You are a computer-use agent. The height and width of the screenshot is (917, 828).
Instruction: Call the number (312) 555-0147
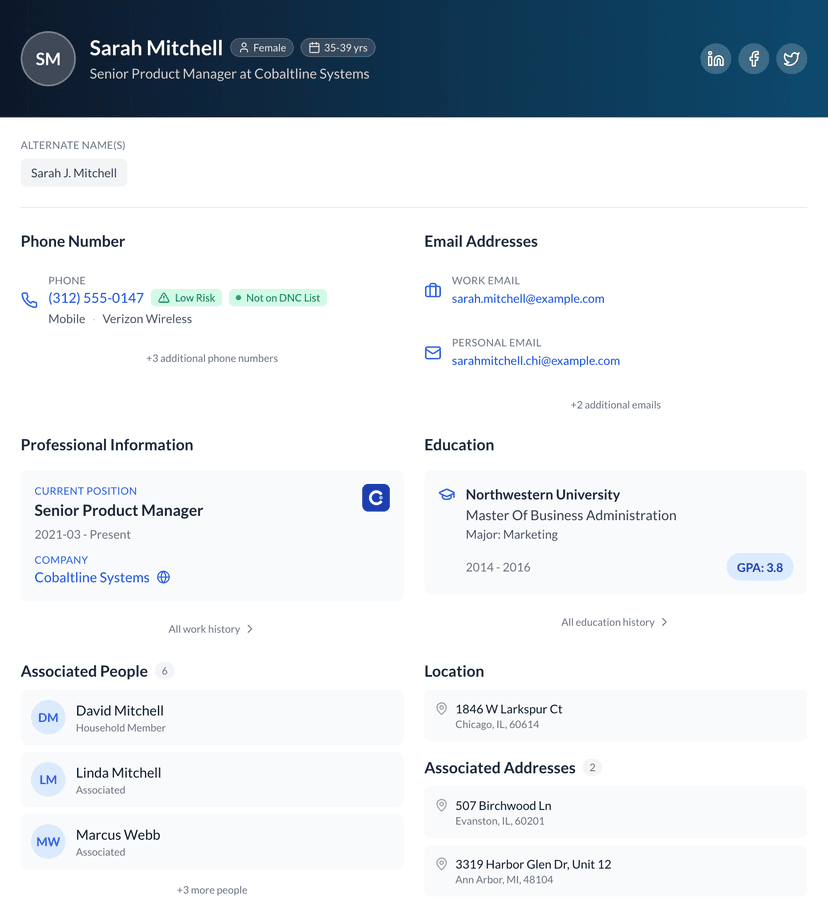96,298
